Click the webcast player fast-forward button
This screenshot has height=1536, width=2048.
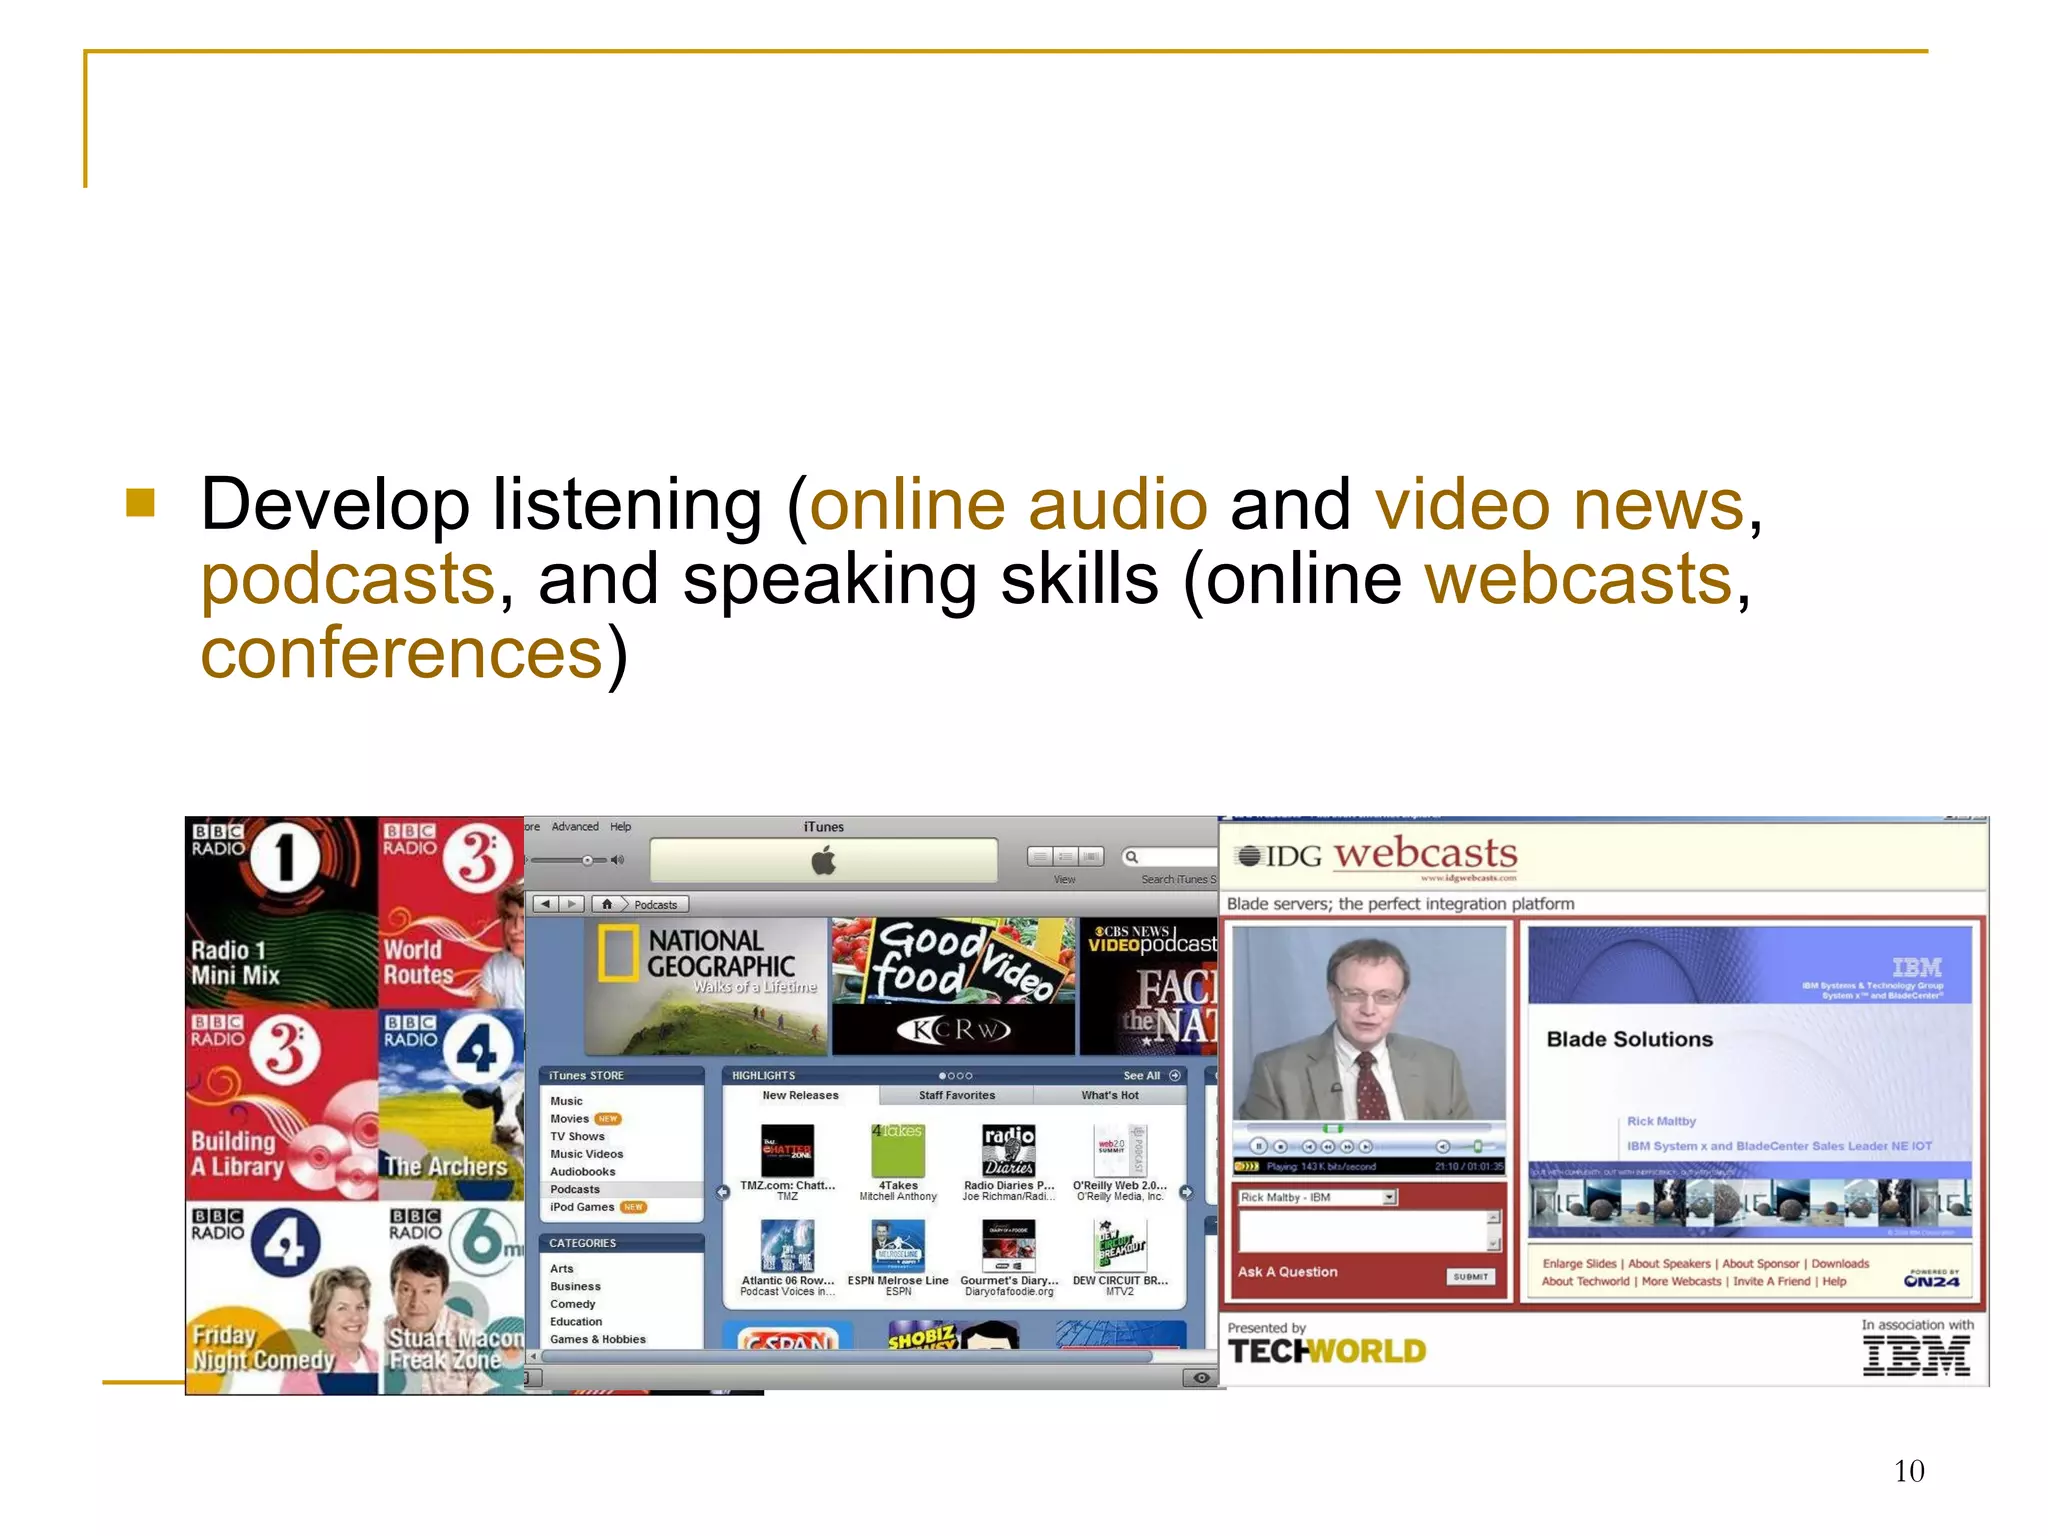click(x=1347, y=1146)
